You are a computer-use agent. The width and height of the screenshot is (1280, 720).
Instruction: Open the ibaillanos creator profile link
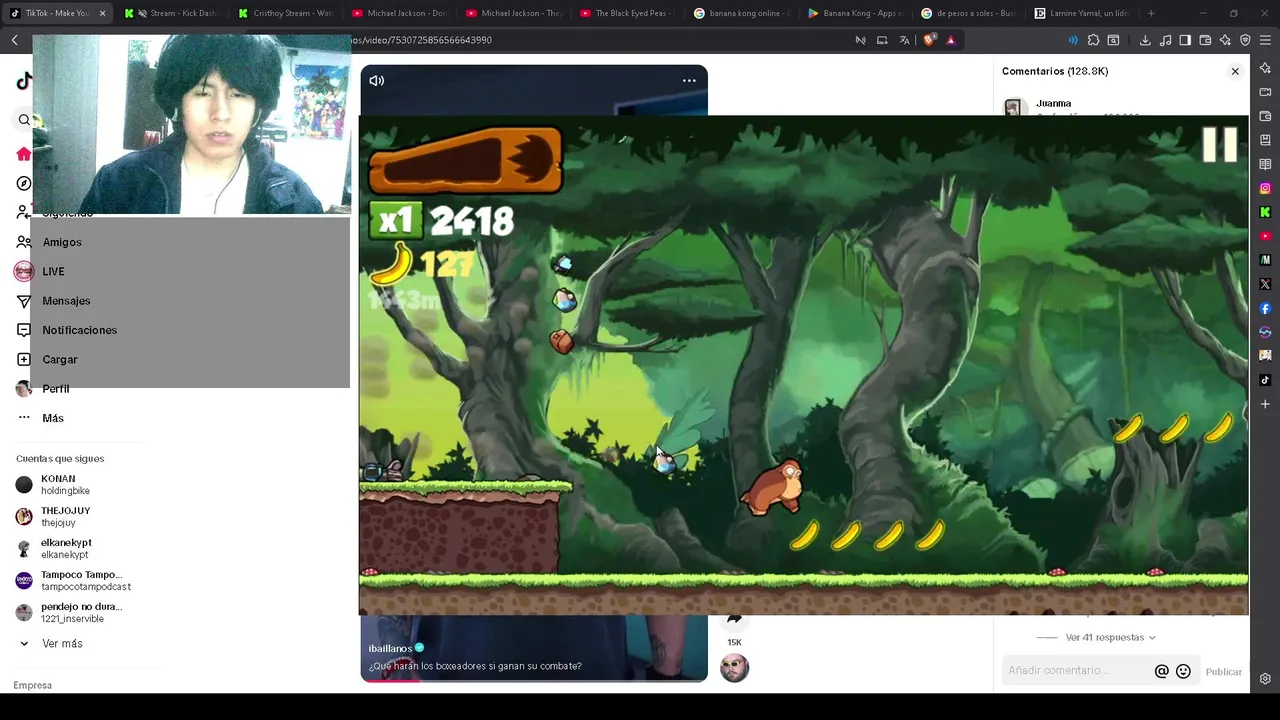click(390, 648)
